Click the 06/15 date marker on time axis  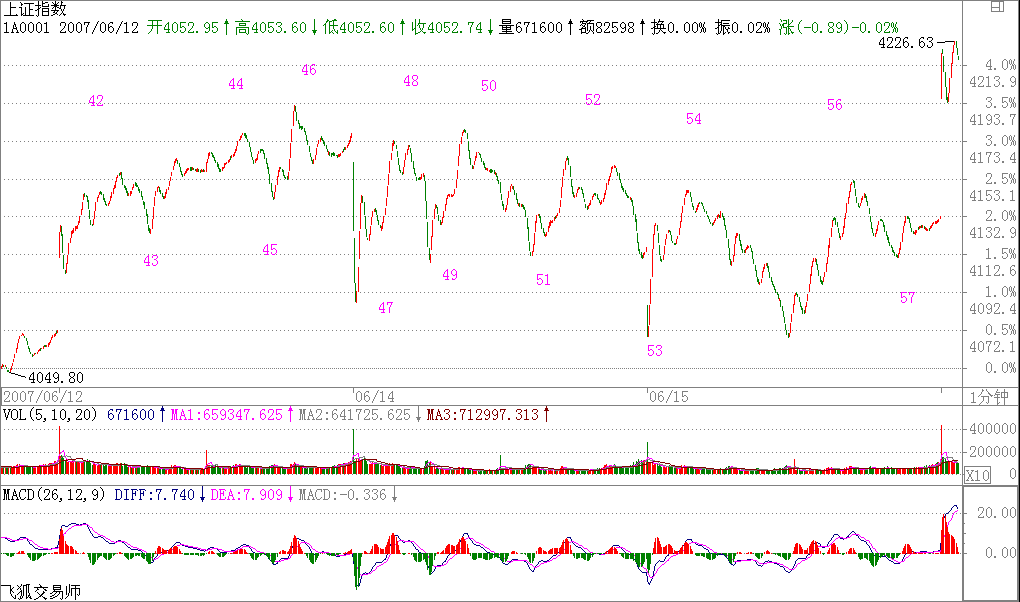[x=669, y=396]
